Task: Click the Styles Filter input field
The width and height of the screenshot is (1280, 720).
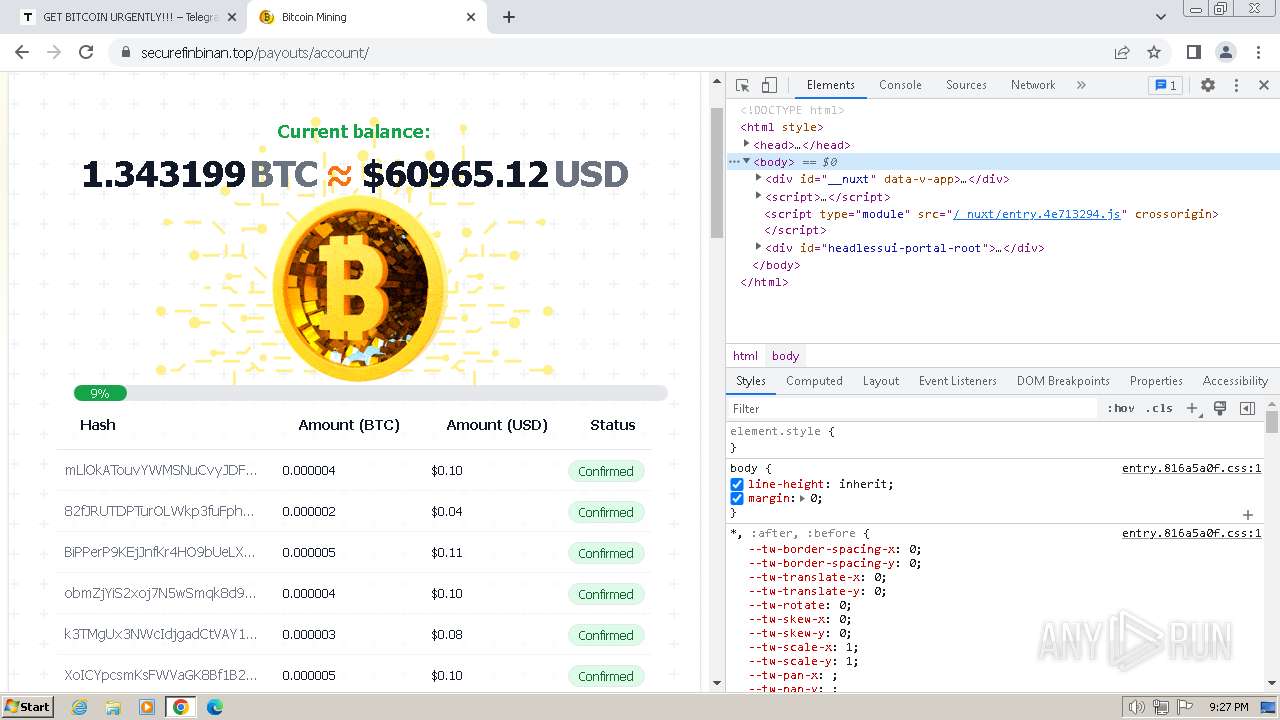Action: point(912,408)
